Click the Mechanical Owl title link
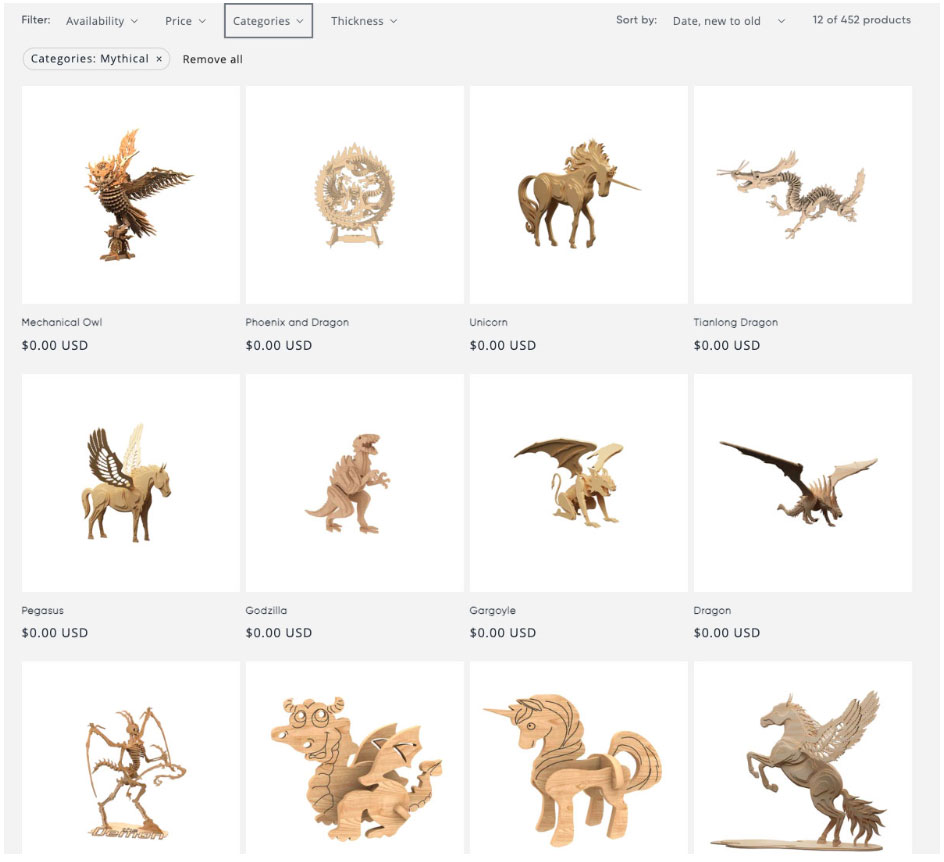This screenshot has height=862, width=944. pyautogui.click(x=62, y=322)
